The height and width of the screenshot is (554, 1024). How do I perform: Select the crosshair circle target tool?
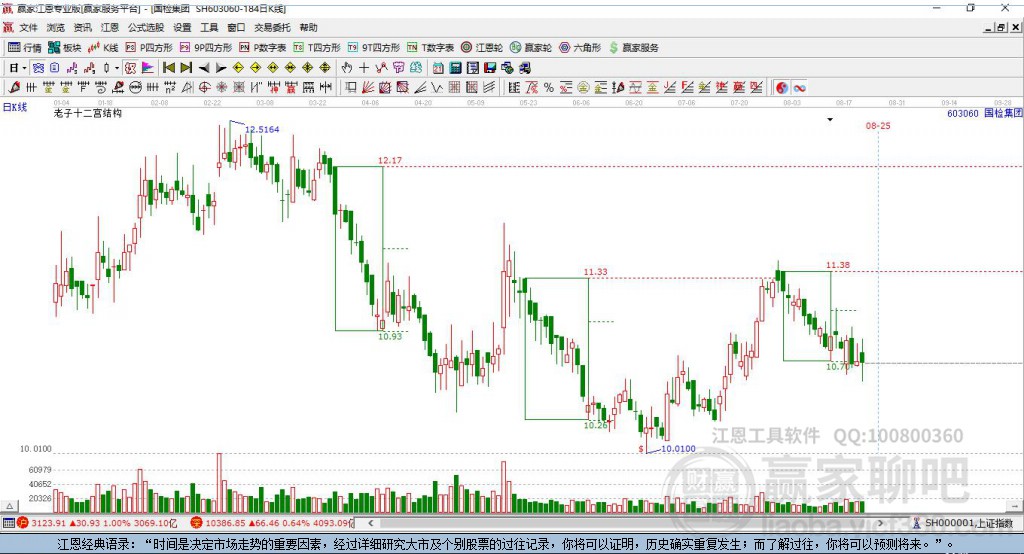tap(204, 88)
